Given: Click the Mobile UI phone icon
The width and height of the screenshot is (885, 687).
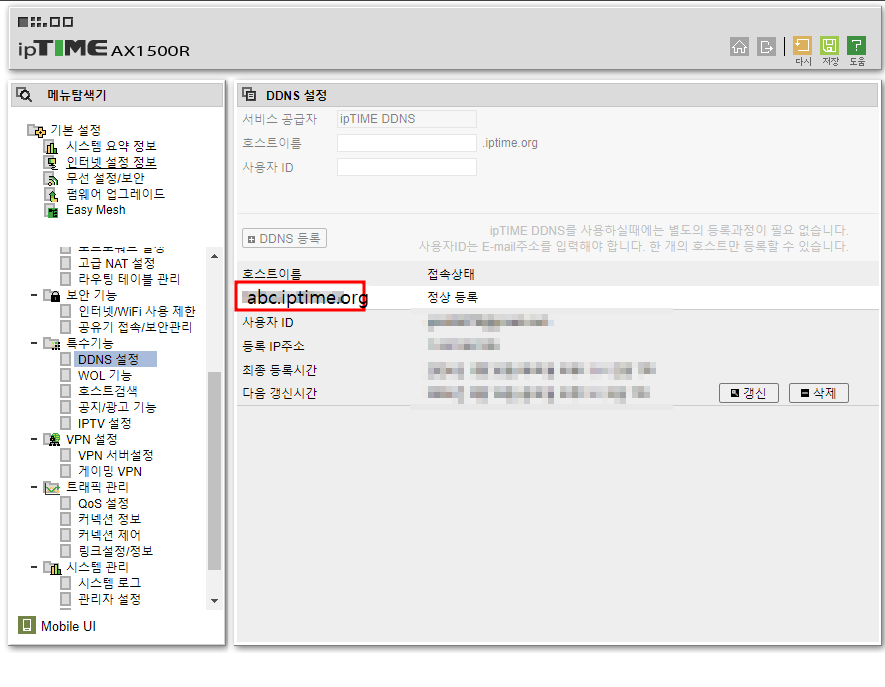Looking at the screenshot, I should click(x=27, y=625).
